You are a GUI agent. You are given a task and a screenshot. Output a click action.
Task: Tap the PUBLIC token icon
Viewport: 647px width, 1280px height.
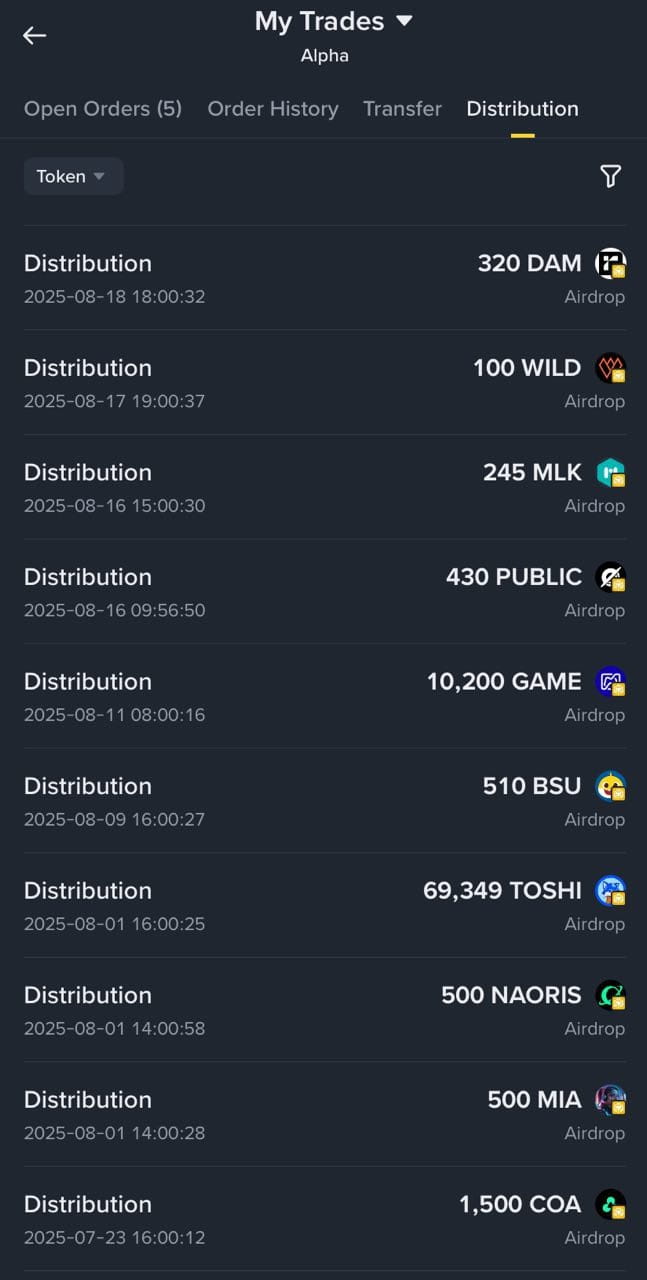coord(610,577)
